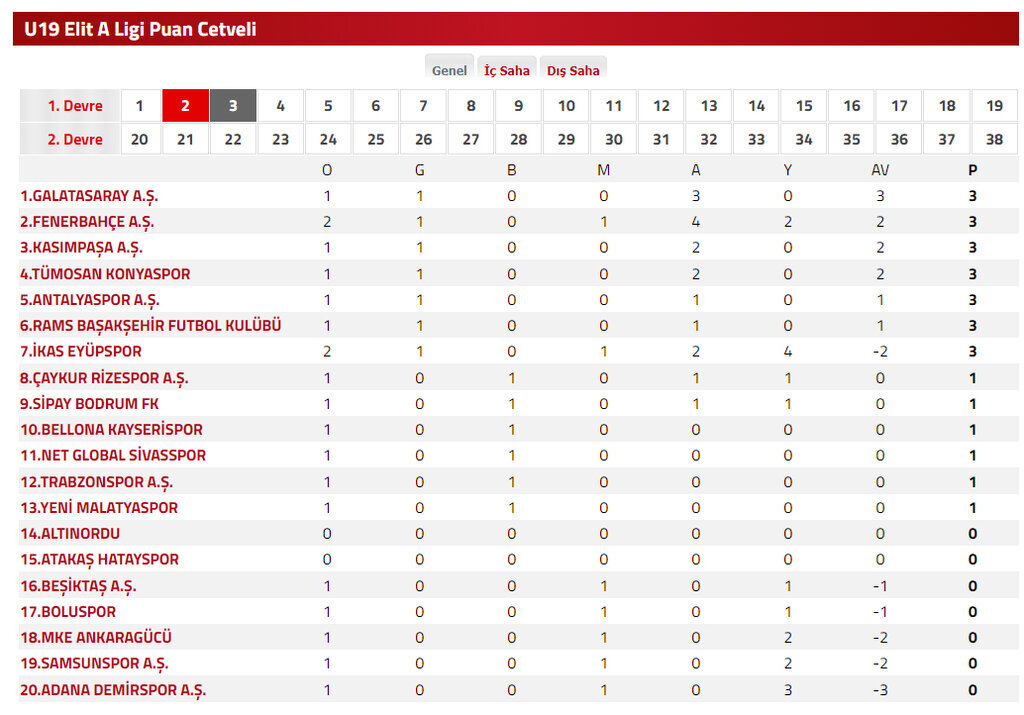Open Rams Başakşehir Futbol Kulübü link
The image size is (1024, 715).
tap(151, 326)
